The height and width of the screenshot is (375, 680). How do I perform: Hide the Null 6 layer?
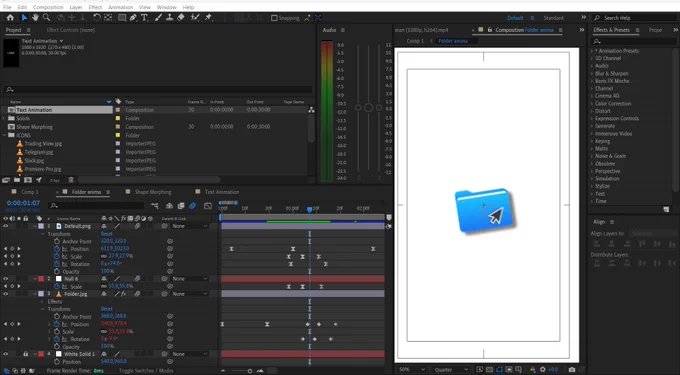coord(6,279)
